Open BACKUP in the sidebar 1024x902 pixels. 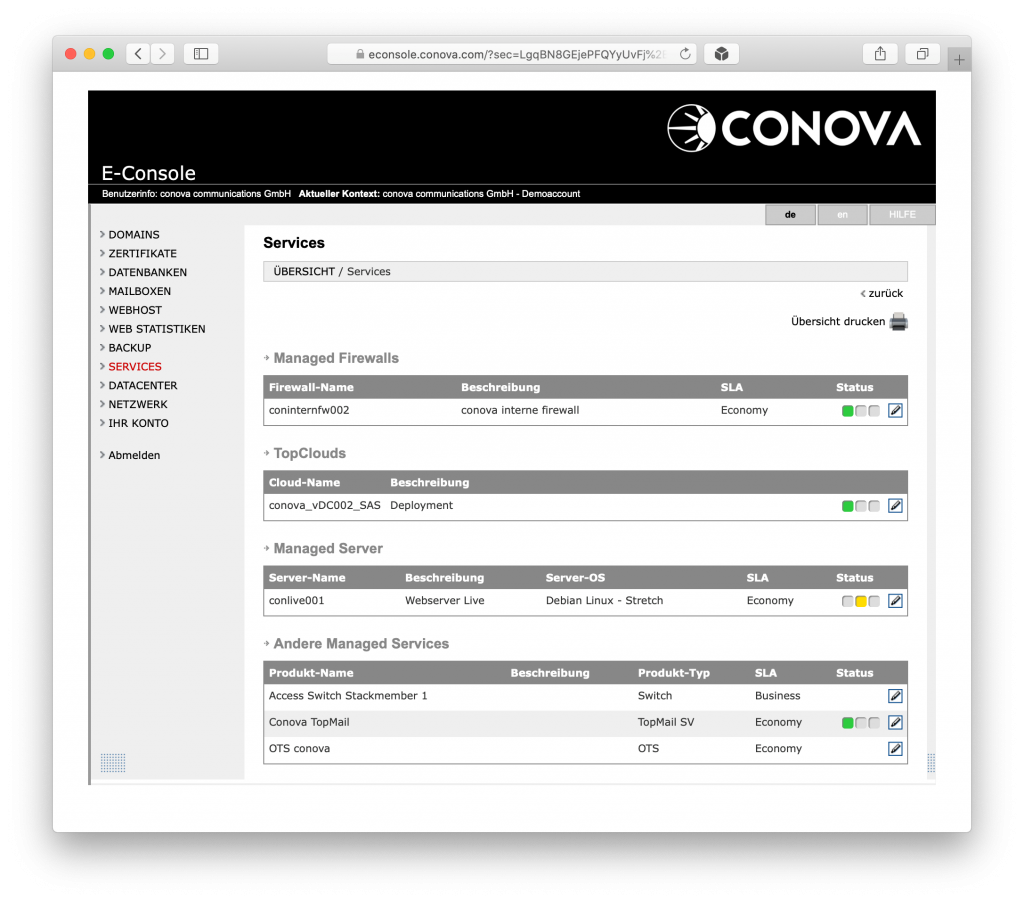click(x=130, y=348)
